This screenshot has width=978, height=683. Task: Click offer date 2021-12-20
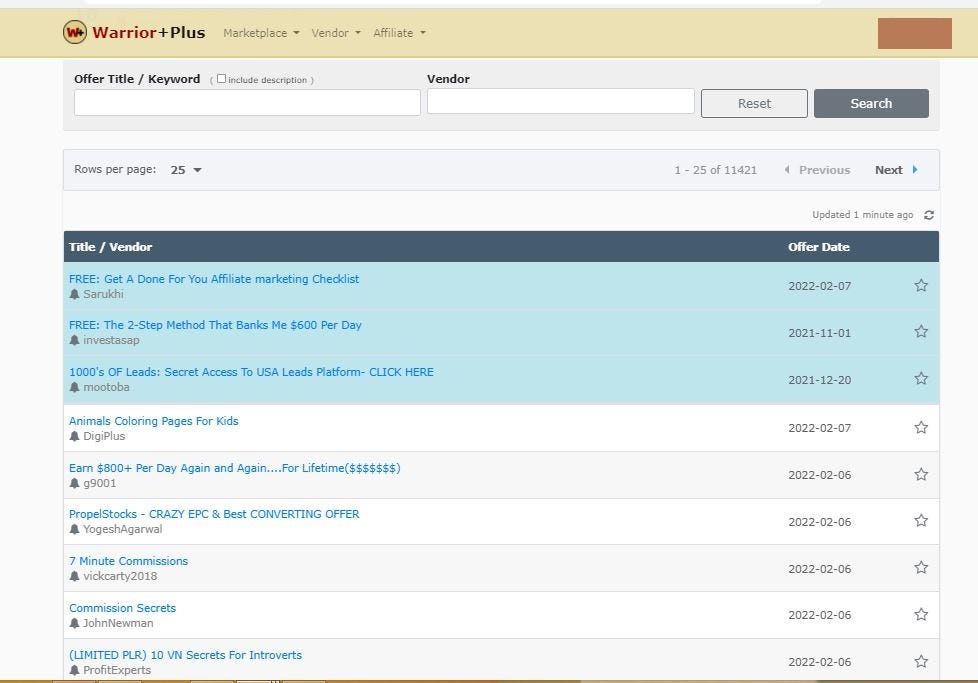[x=820, y=380]
